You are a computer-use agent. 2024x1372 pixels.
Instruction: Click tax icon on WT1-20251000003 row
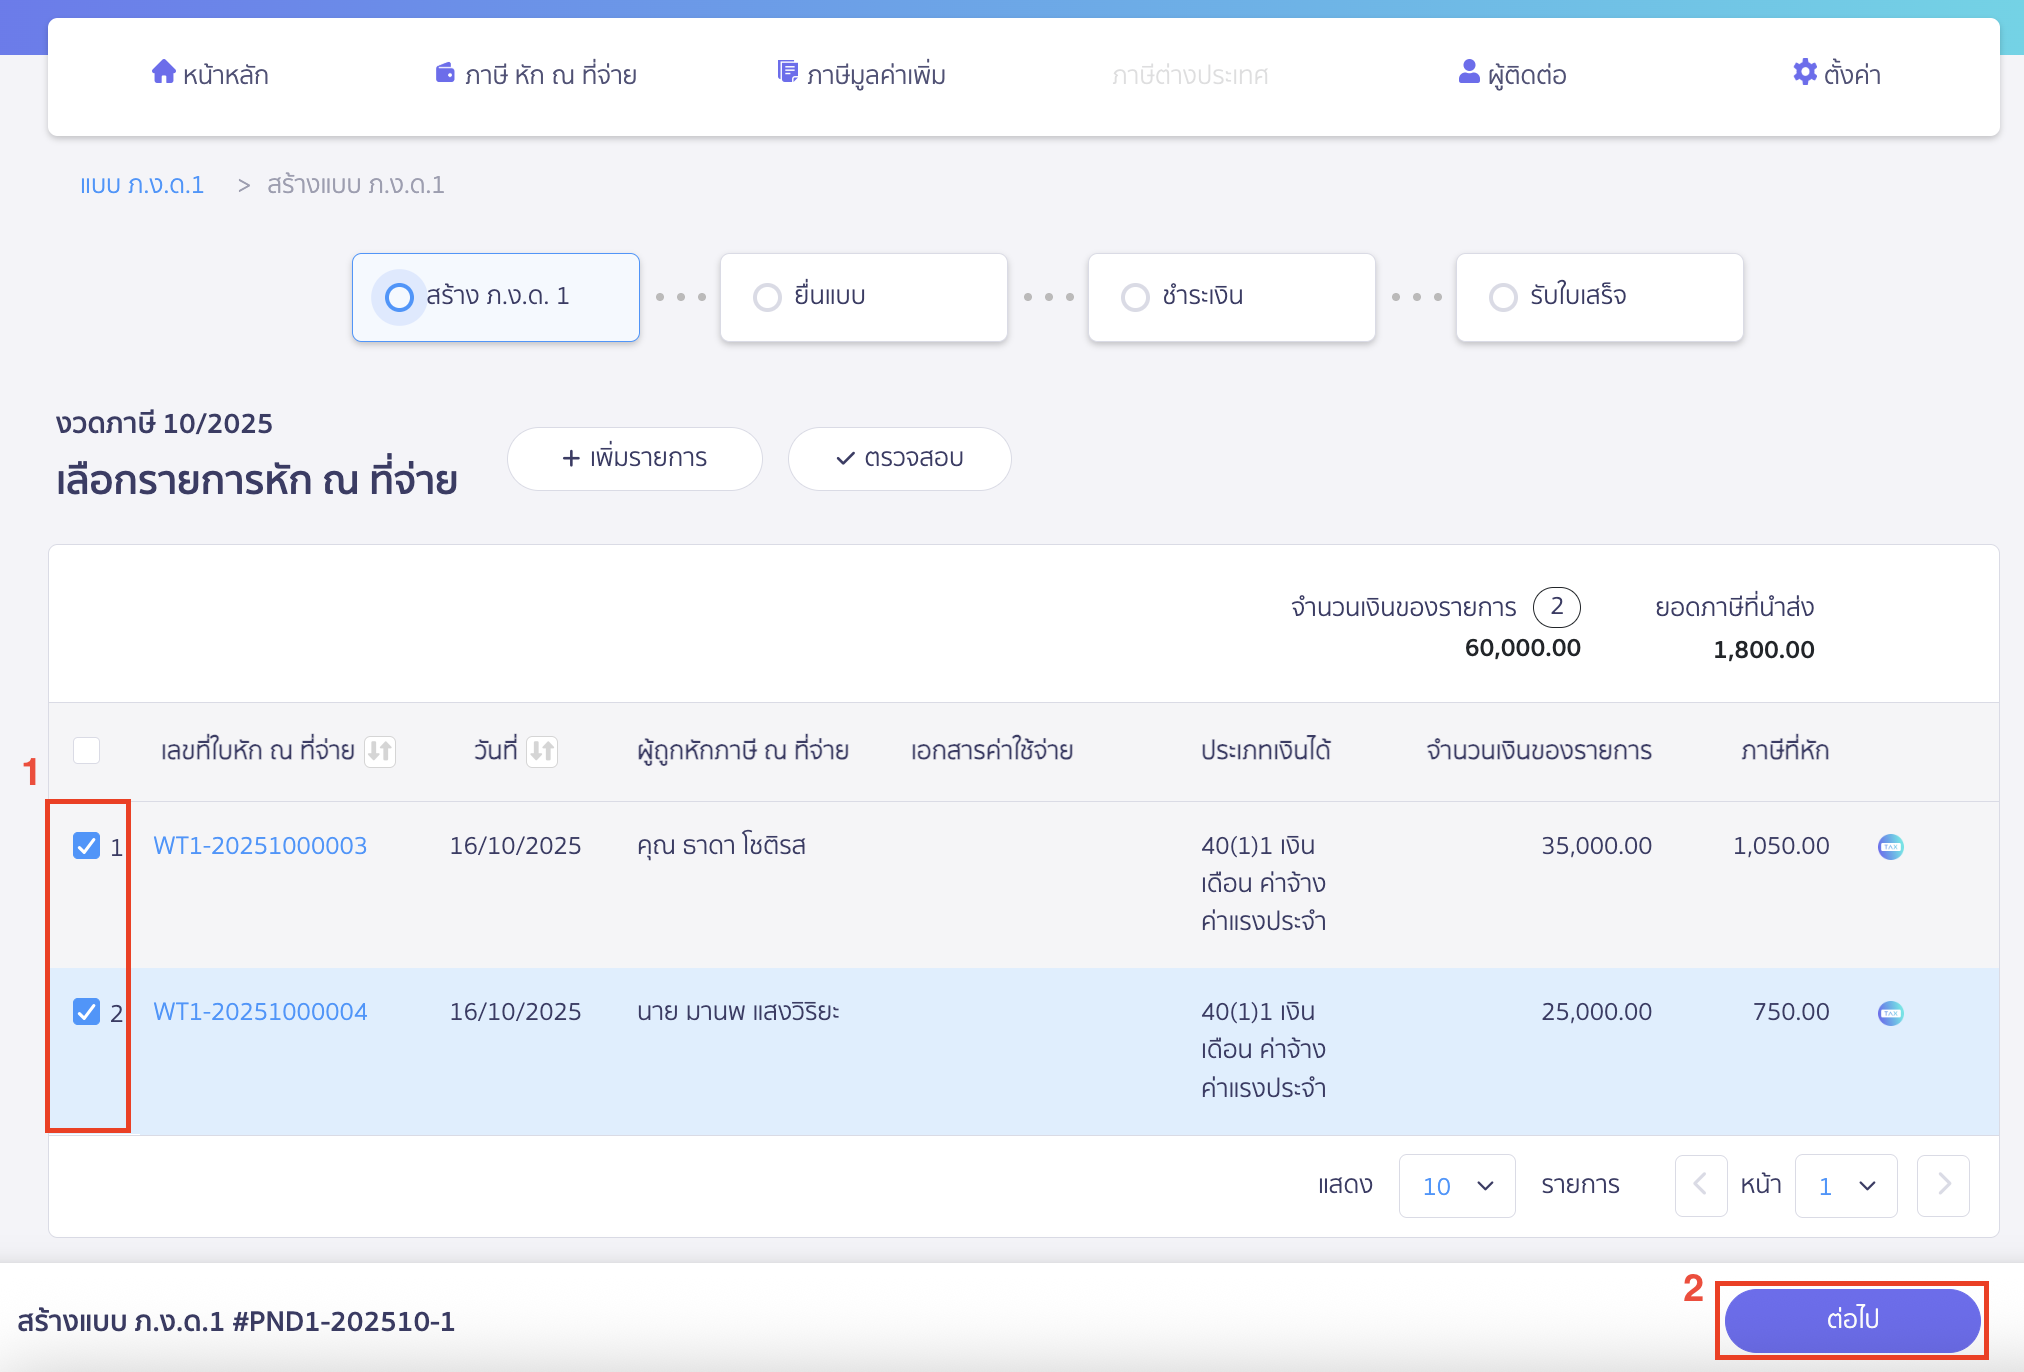(1890, 847)
